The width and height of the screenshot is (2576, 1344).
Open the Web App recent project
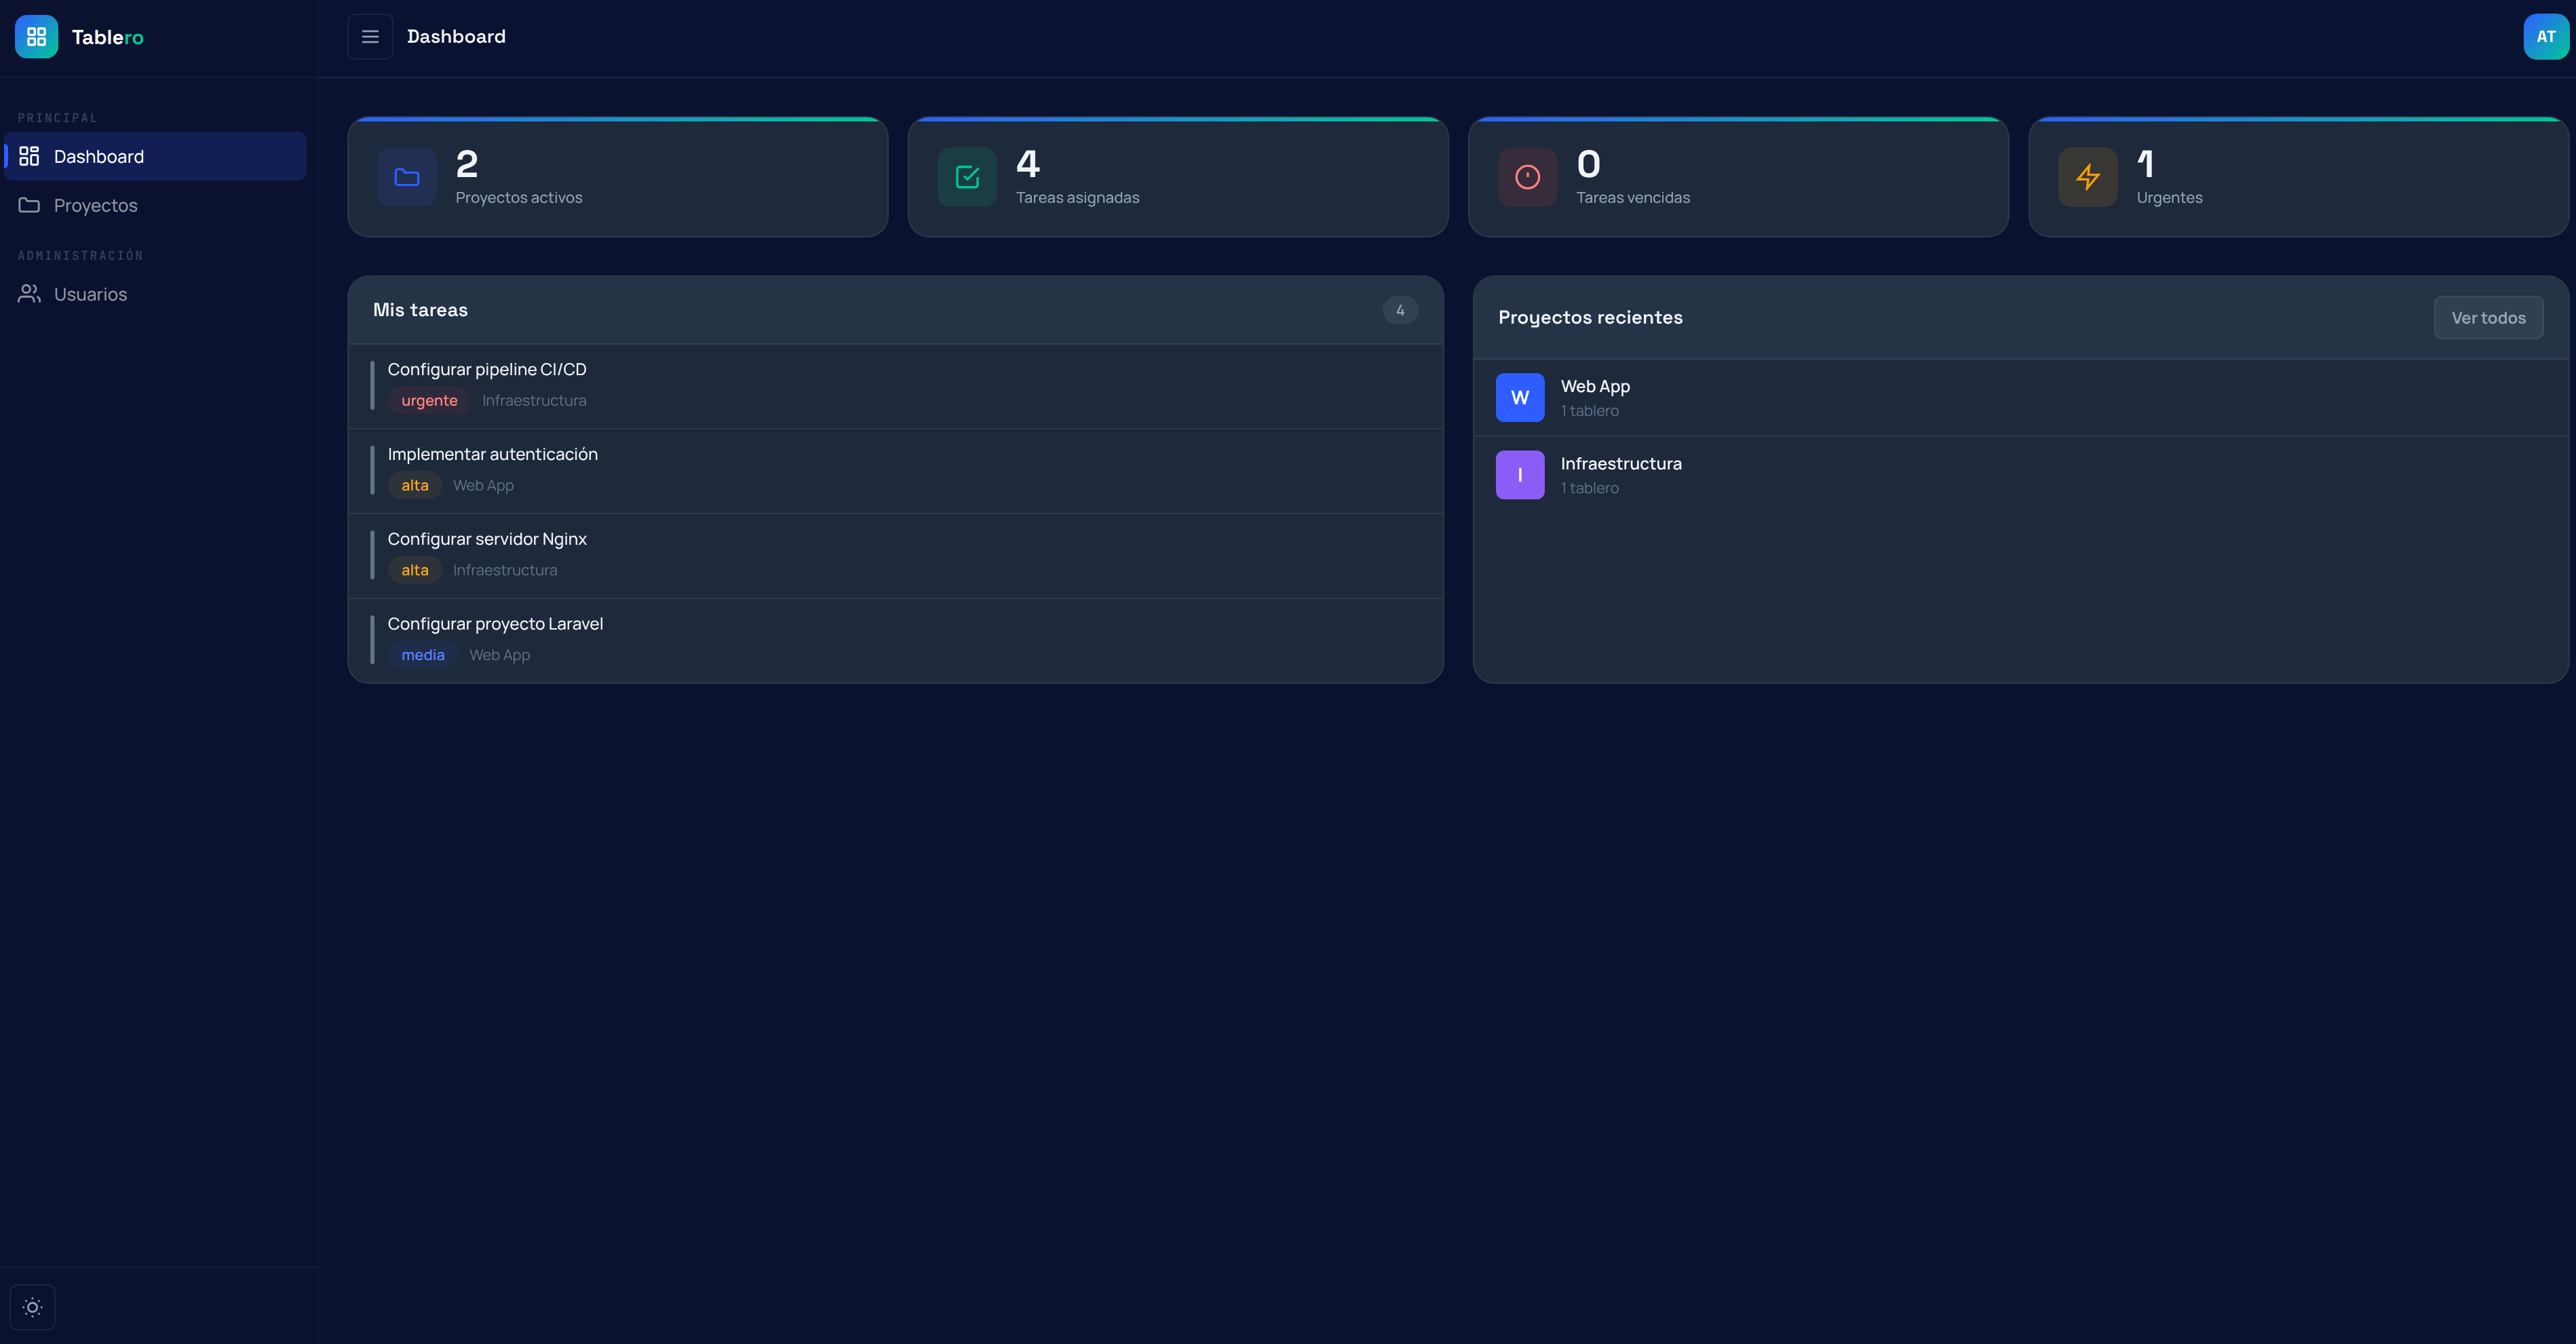(2020, 397)
